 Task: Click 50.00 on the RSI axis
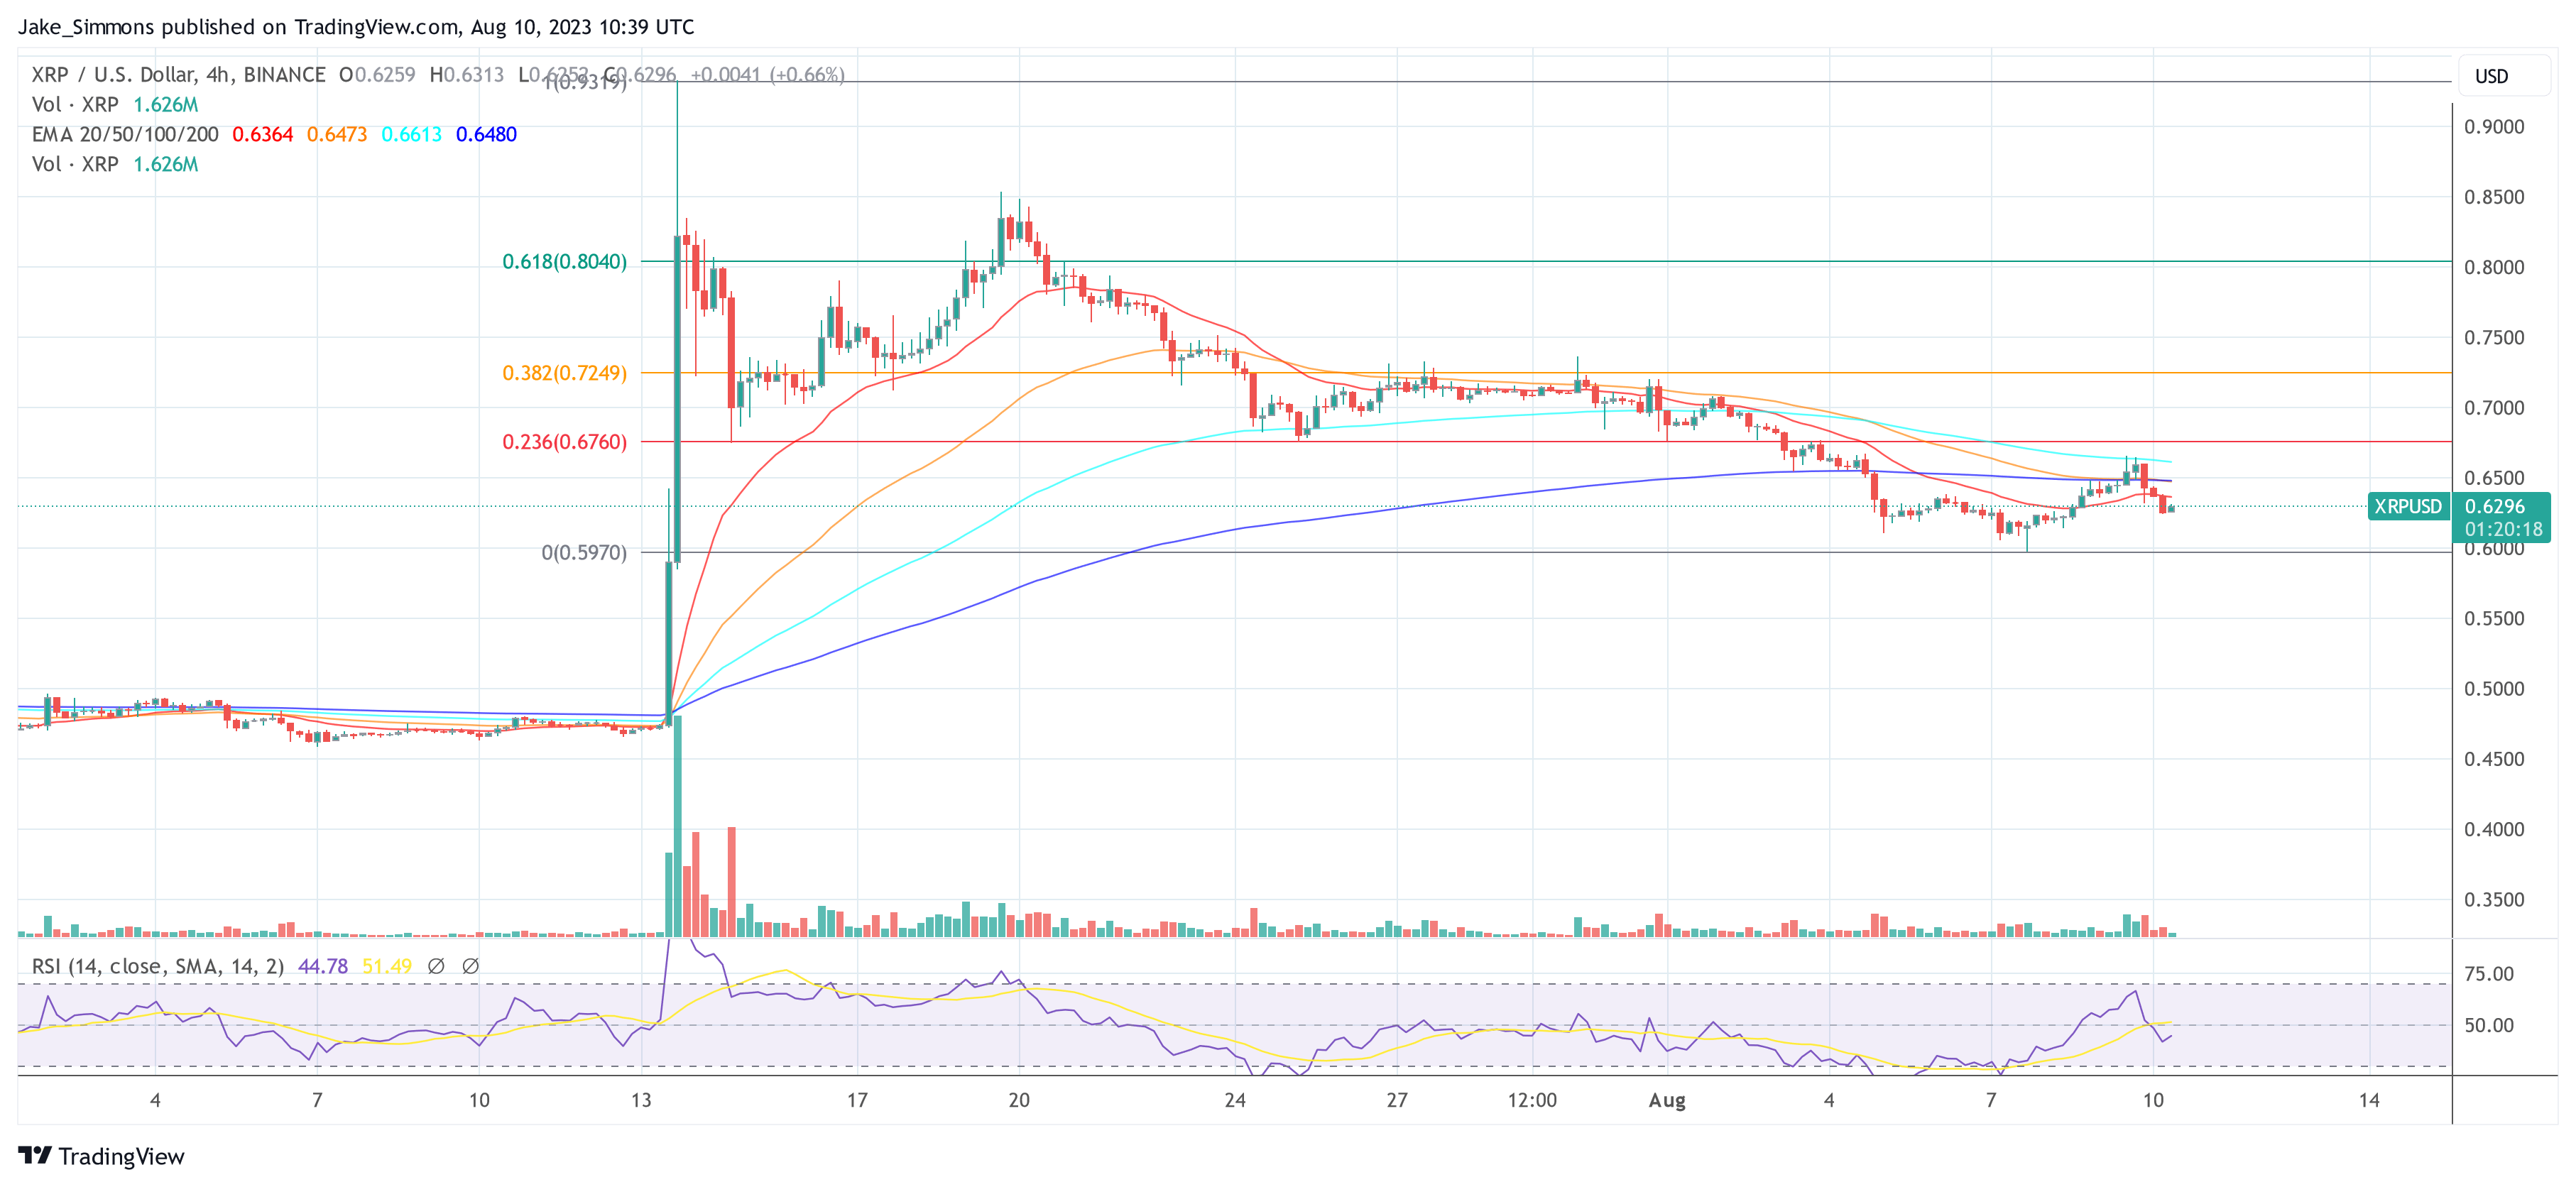coord(2489,1025)
